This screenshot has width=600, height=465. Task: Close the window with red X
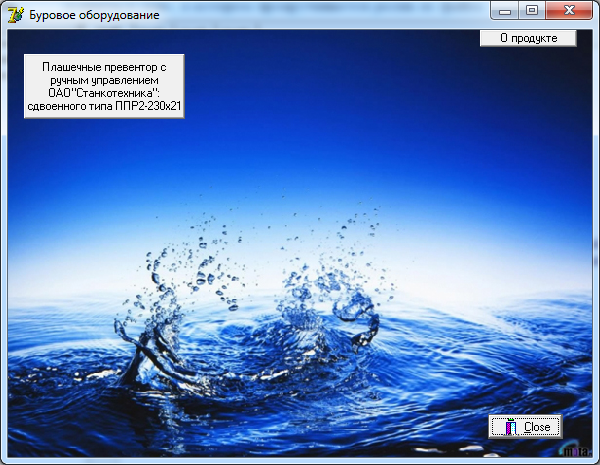tap(569, 11)
